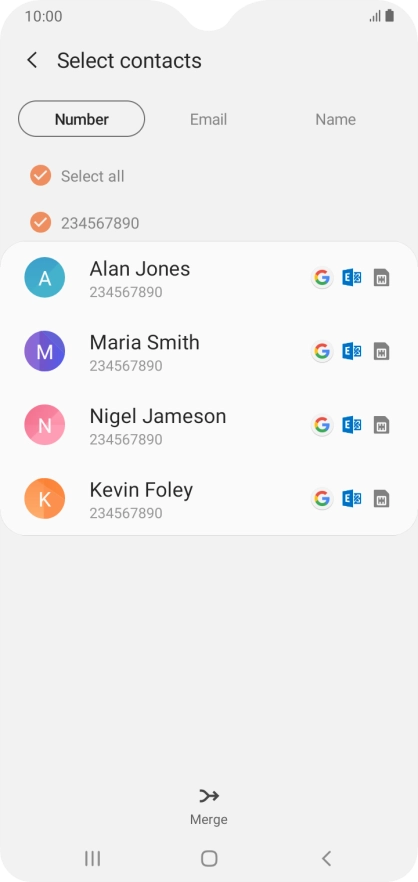Tap the Merge button label
The image size is (418, 882).
[209, 820]
